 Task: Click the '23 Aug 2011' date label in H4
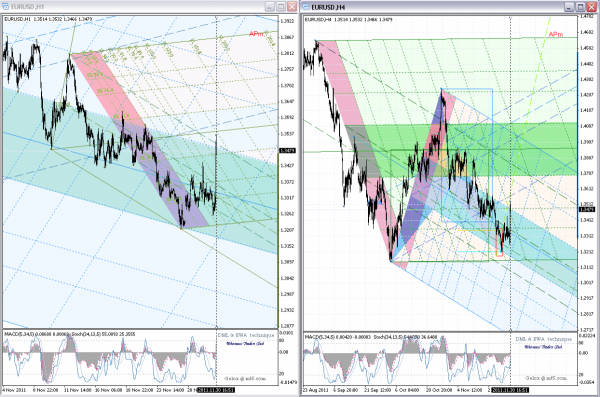[316, 390]
